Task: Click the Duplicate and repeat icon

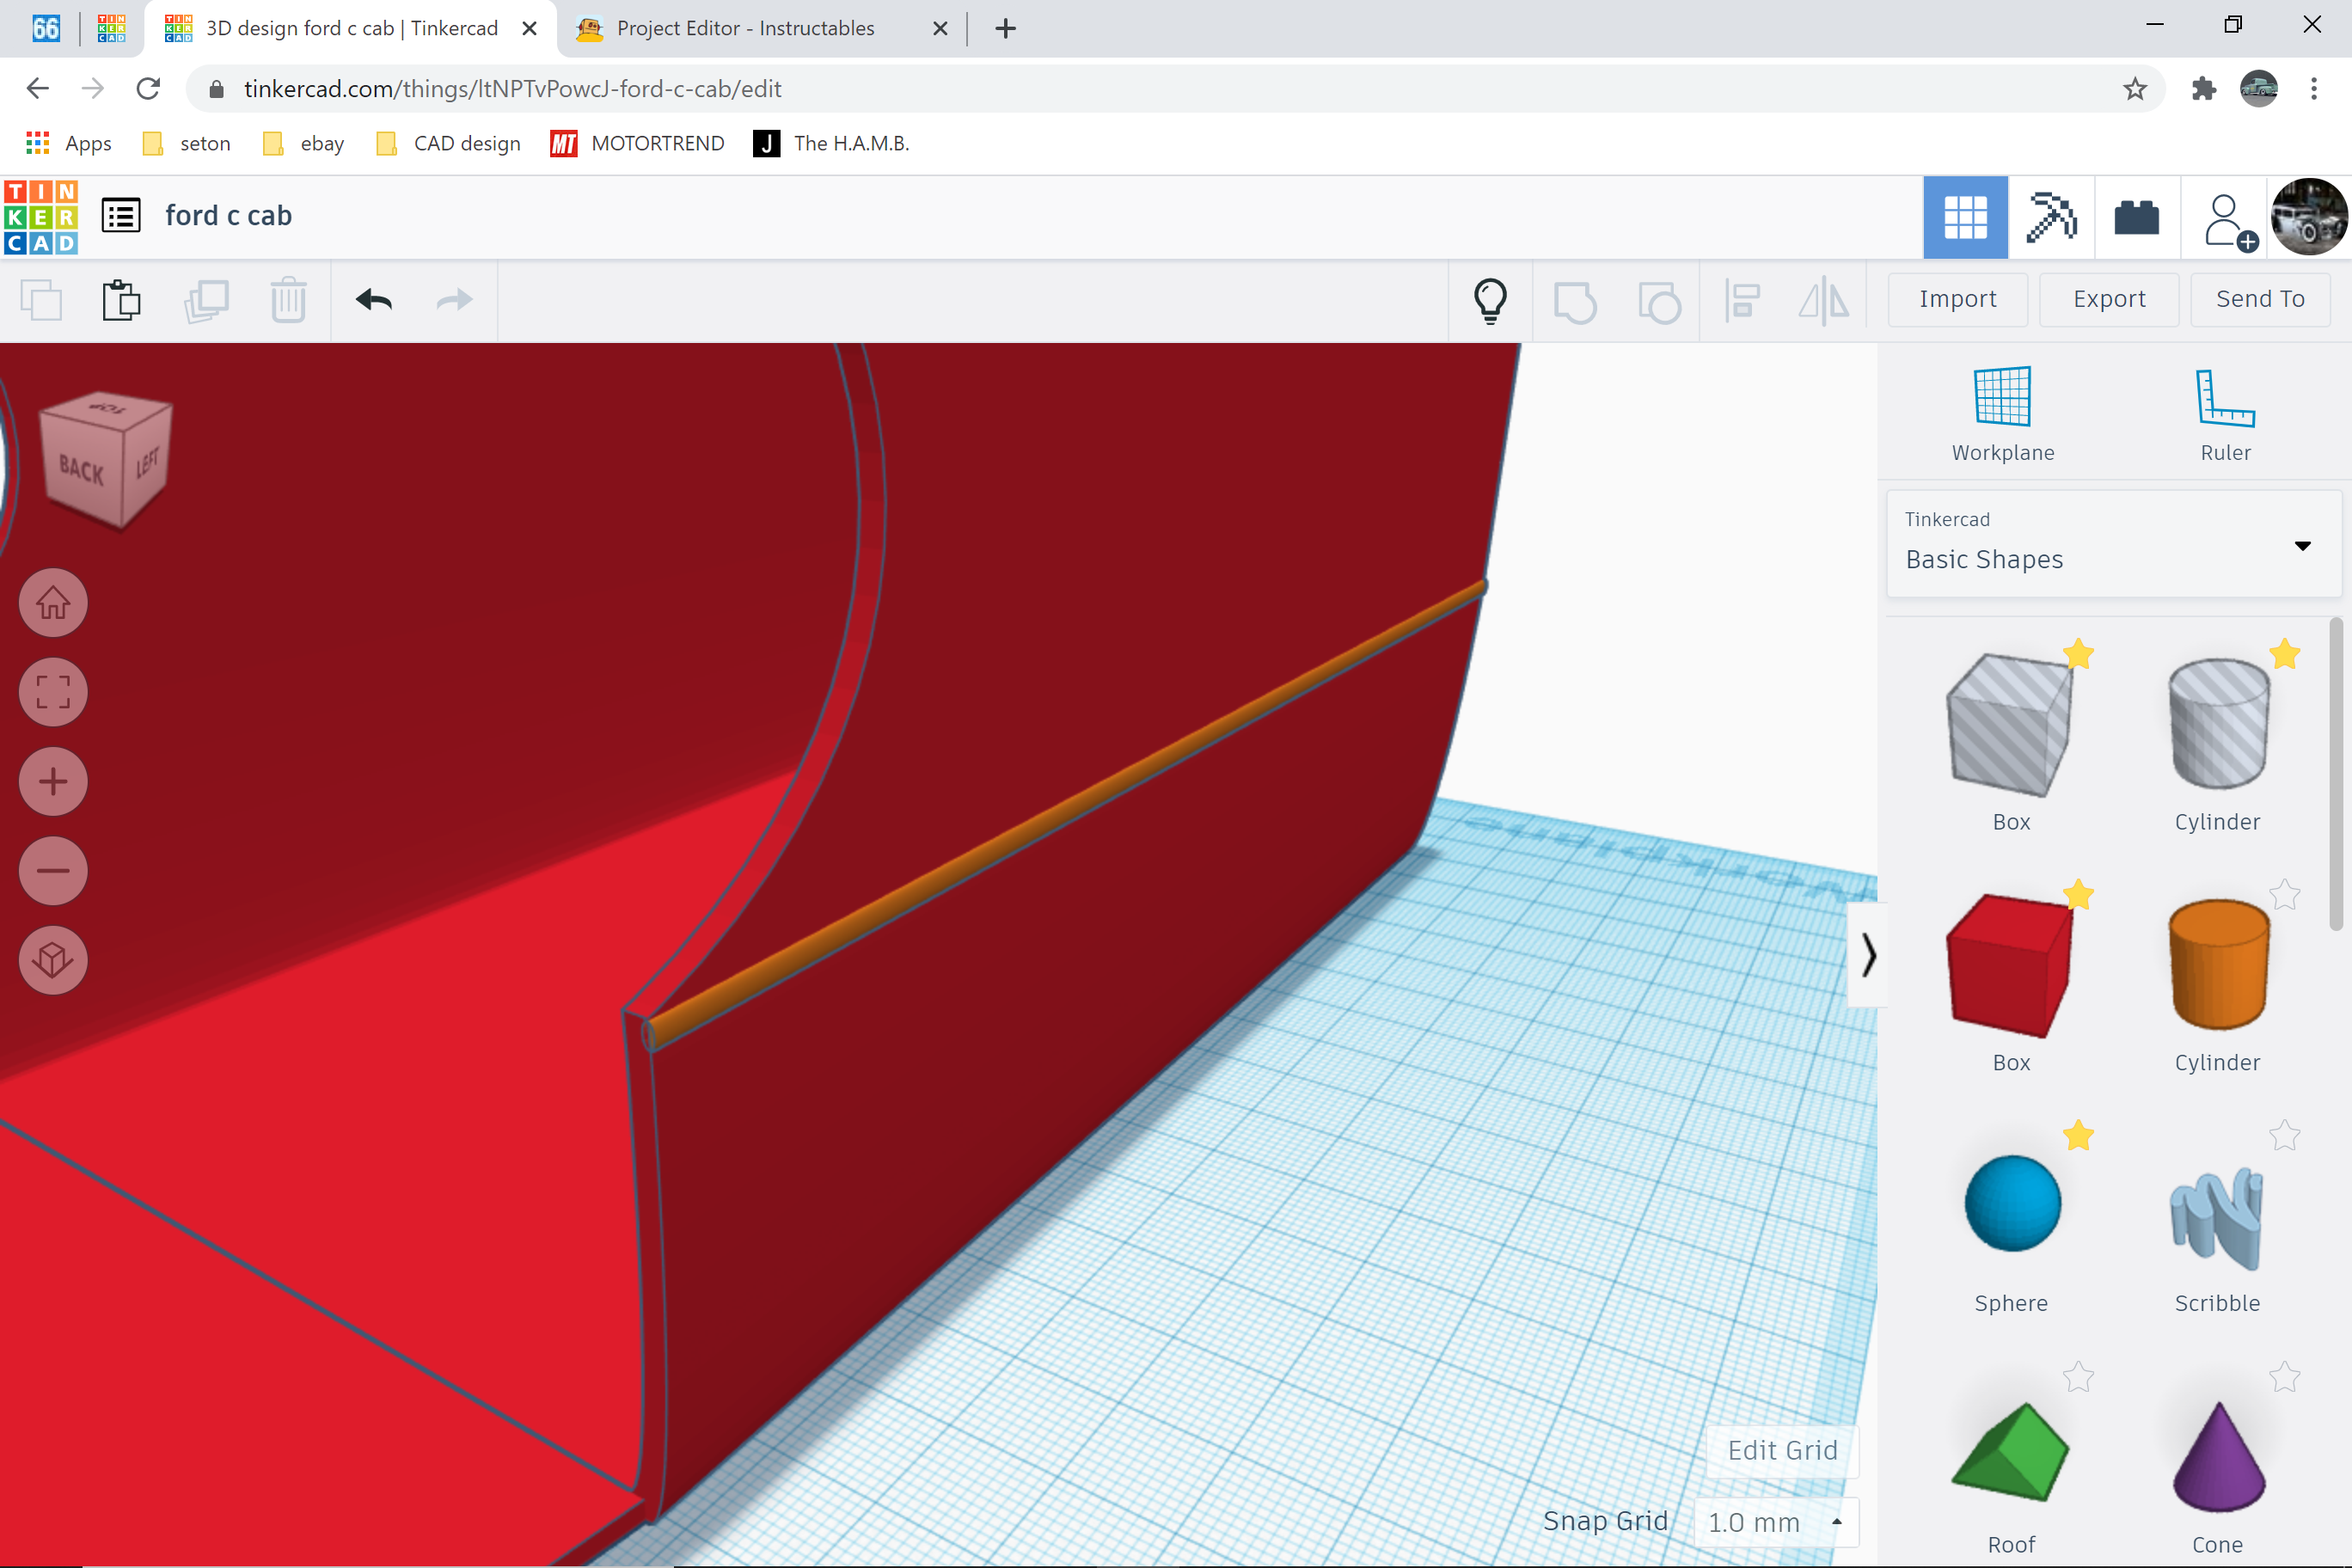Action: 206,300
